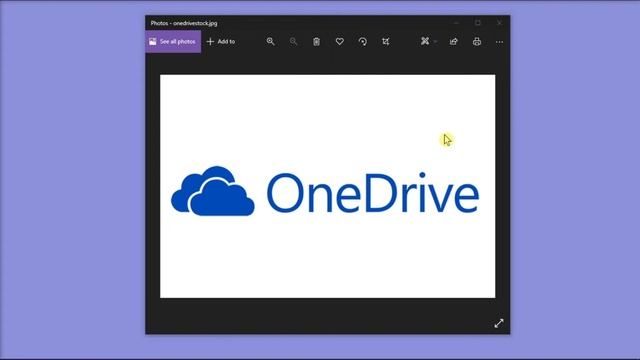Viewport: 640px width, 360px height.
Task: Expand the Edit & Create dropdown arrow
Action: click(x=436, y=42)
